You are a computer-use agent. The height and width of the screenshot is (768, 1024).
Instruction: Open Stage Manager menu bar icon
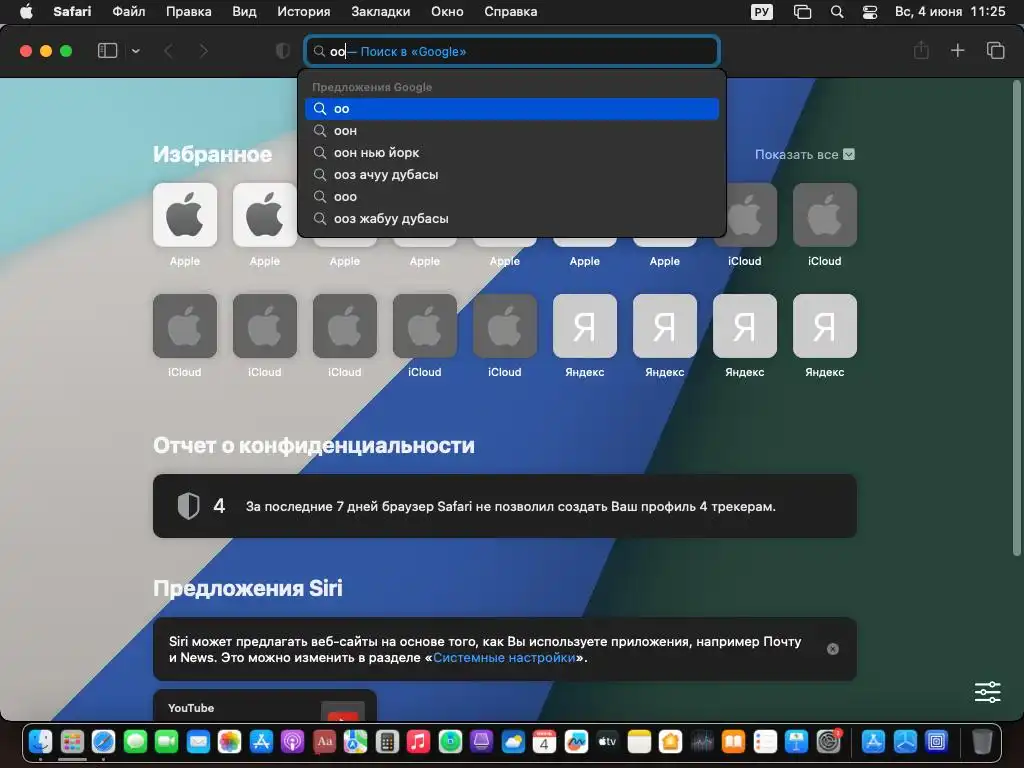click(x=802, y=12)
